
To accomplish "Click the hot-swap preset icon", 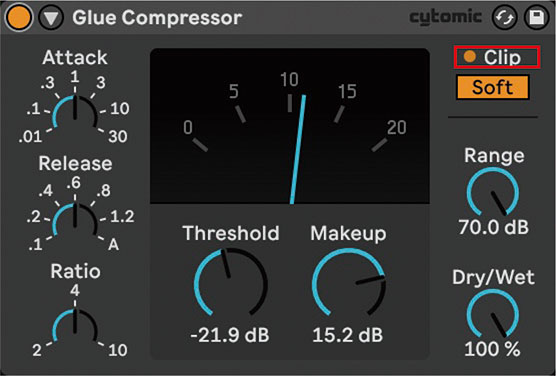I will tap(505, 17).
